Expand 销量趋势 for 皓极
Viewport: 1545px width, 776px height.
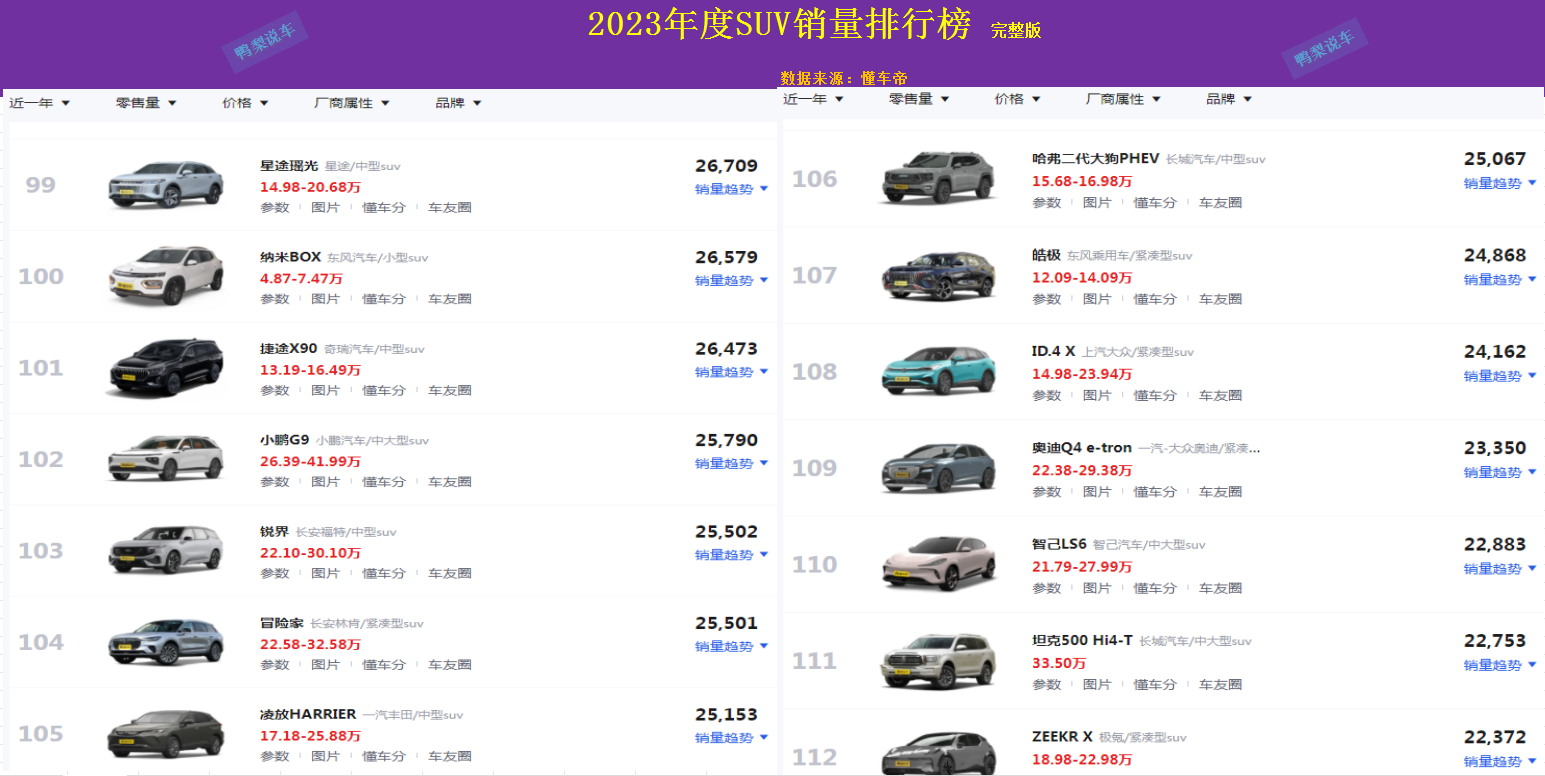[x=1501, y=280]
